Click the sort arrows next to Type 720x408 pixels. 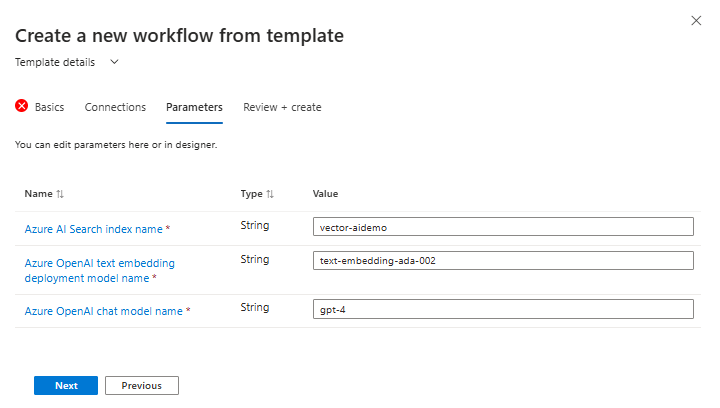(270, 194)
